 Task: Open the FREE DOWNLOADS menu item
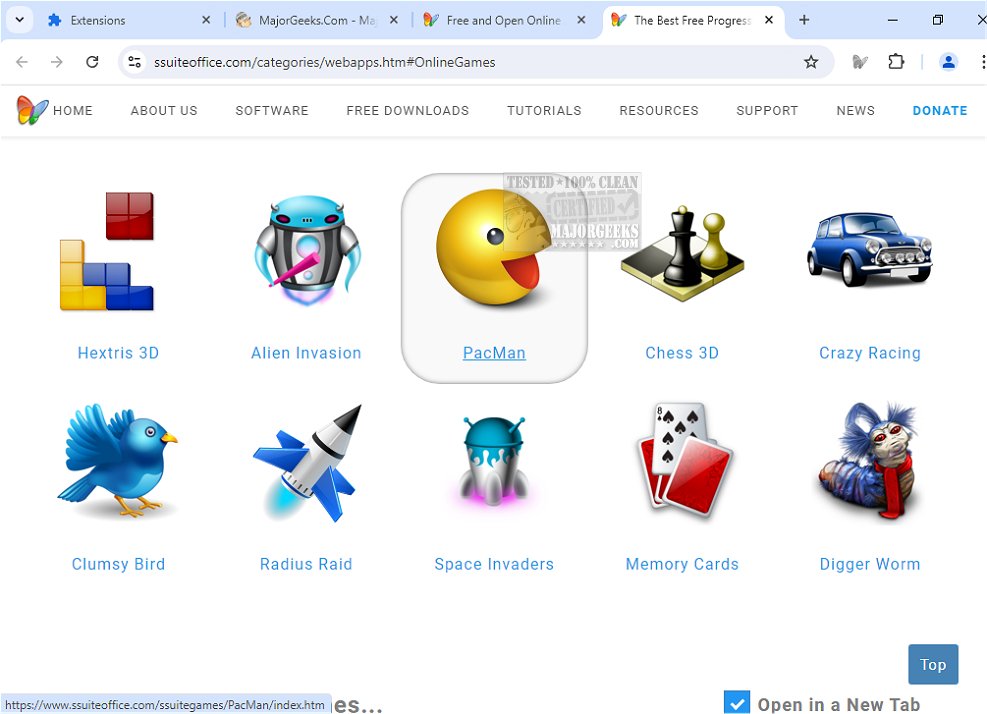click(407, 110)
